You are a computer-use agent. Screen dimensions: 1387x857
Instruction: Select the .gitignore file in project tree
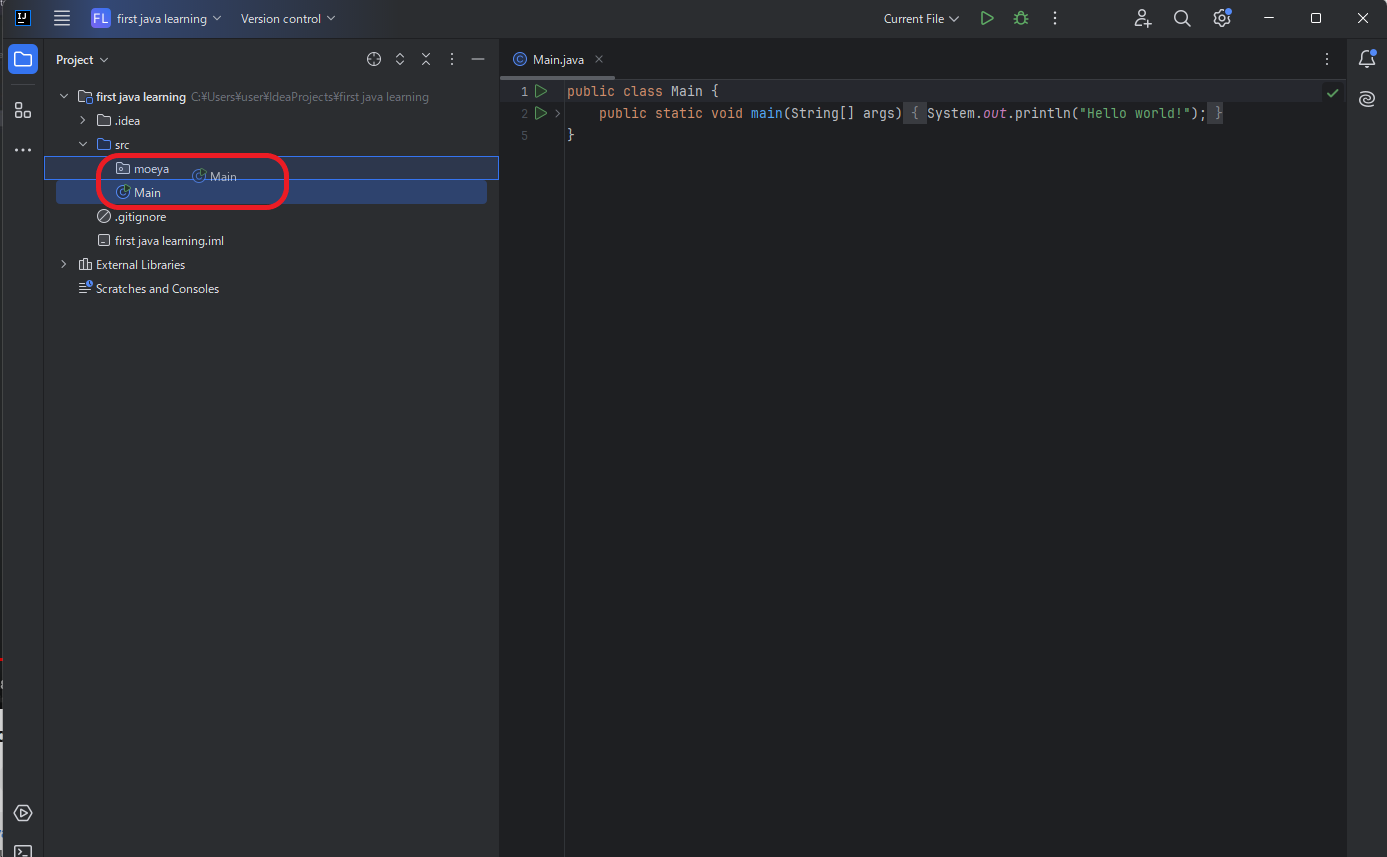[140, 217]
